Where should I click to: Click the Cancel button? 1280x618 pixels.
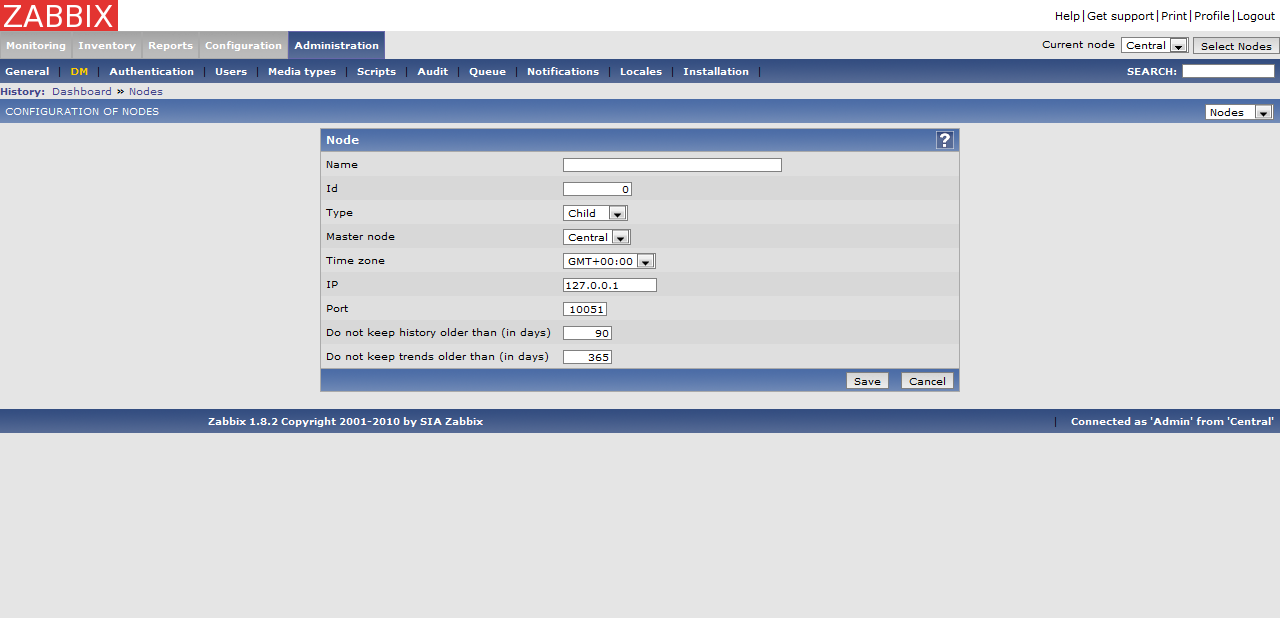[926, 381]
